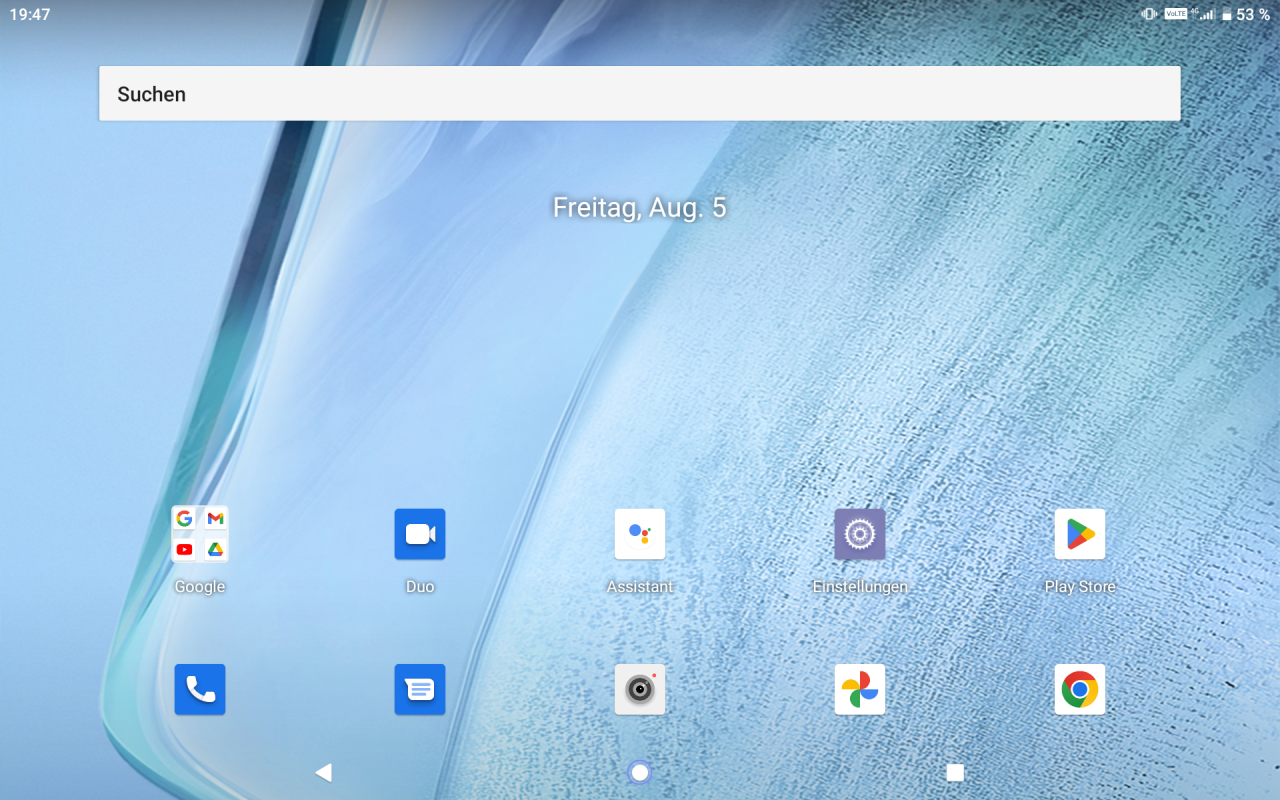
Task: Launch the Camera app
Action: click(x=640, y=689)
